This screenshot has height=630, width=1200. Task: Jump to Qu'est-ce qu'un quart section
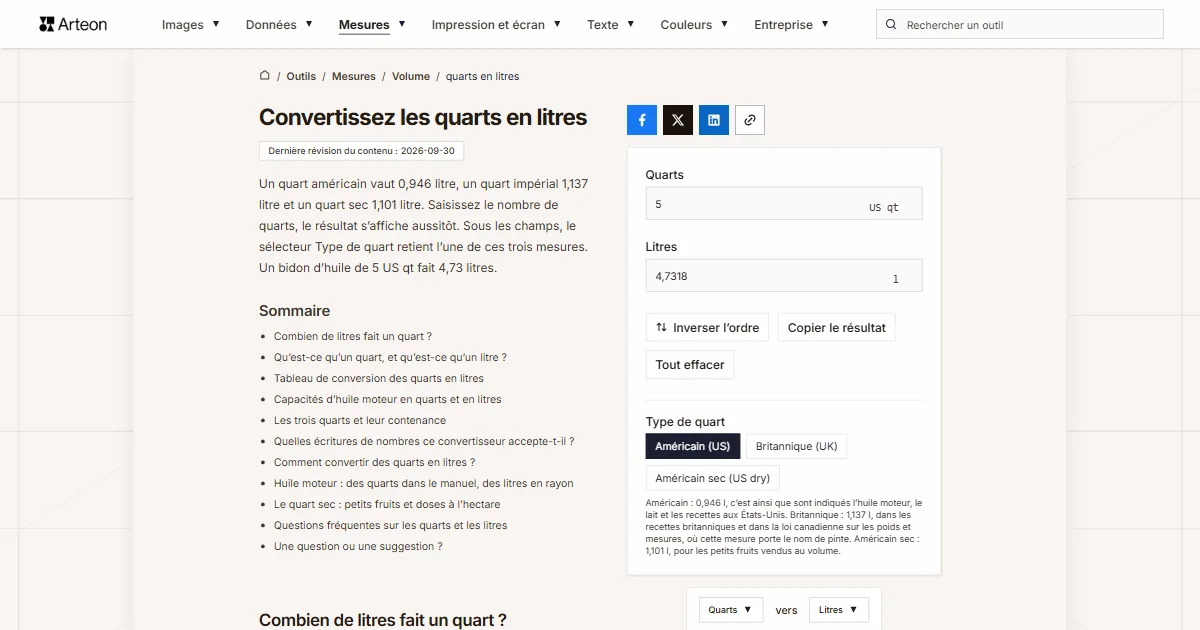click(x=390, y=357)
